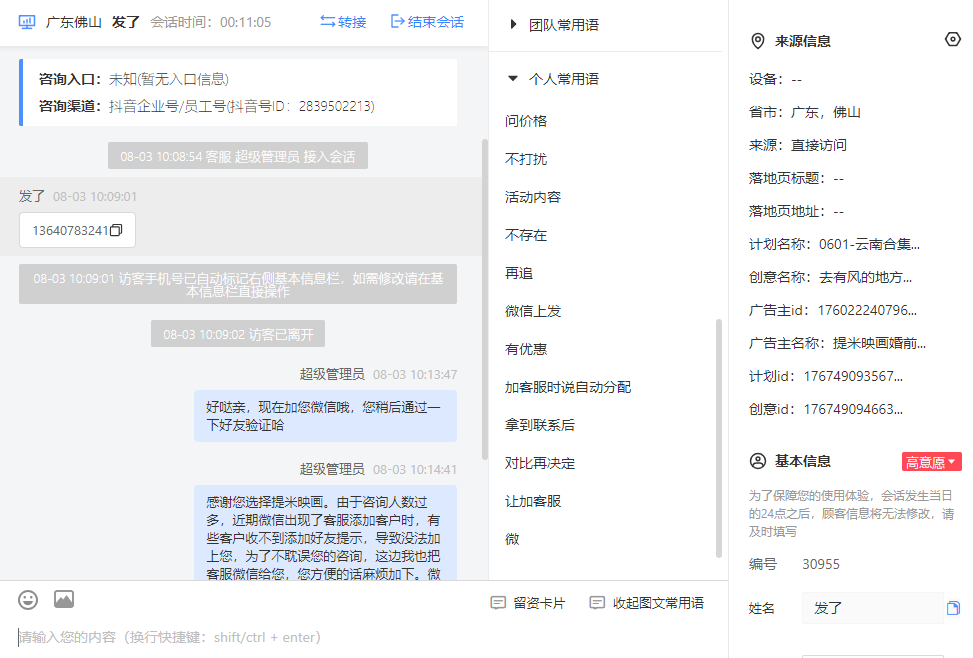Screen dimensions: 973x658
Task: Select the 对比再决定 quick phrase
Action: 540,463
